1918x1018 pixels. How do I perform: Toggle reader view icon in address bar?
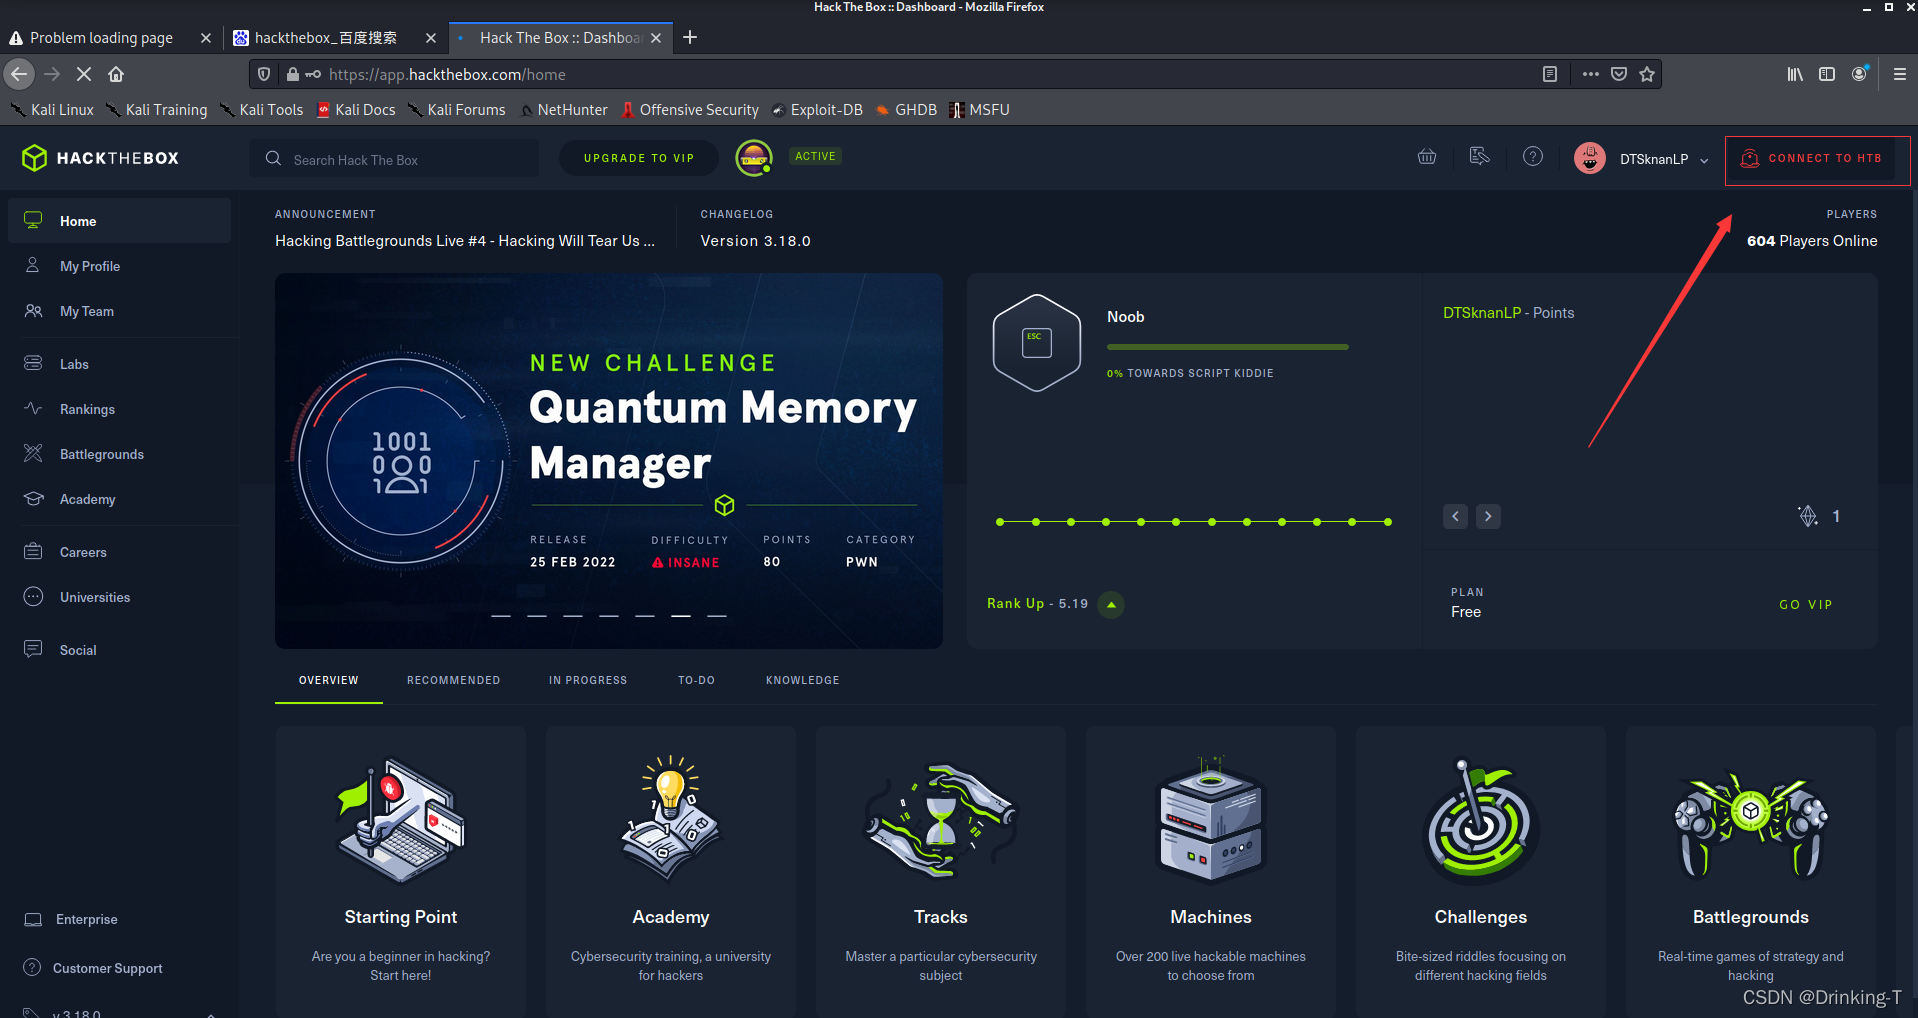click(x=1550, y=74)
